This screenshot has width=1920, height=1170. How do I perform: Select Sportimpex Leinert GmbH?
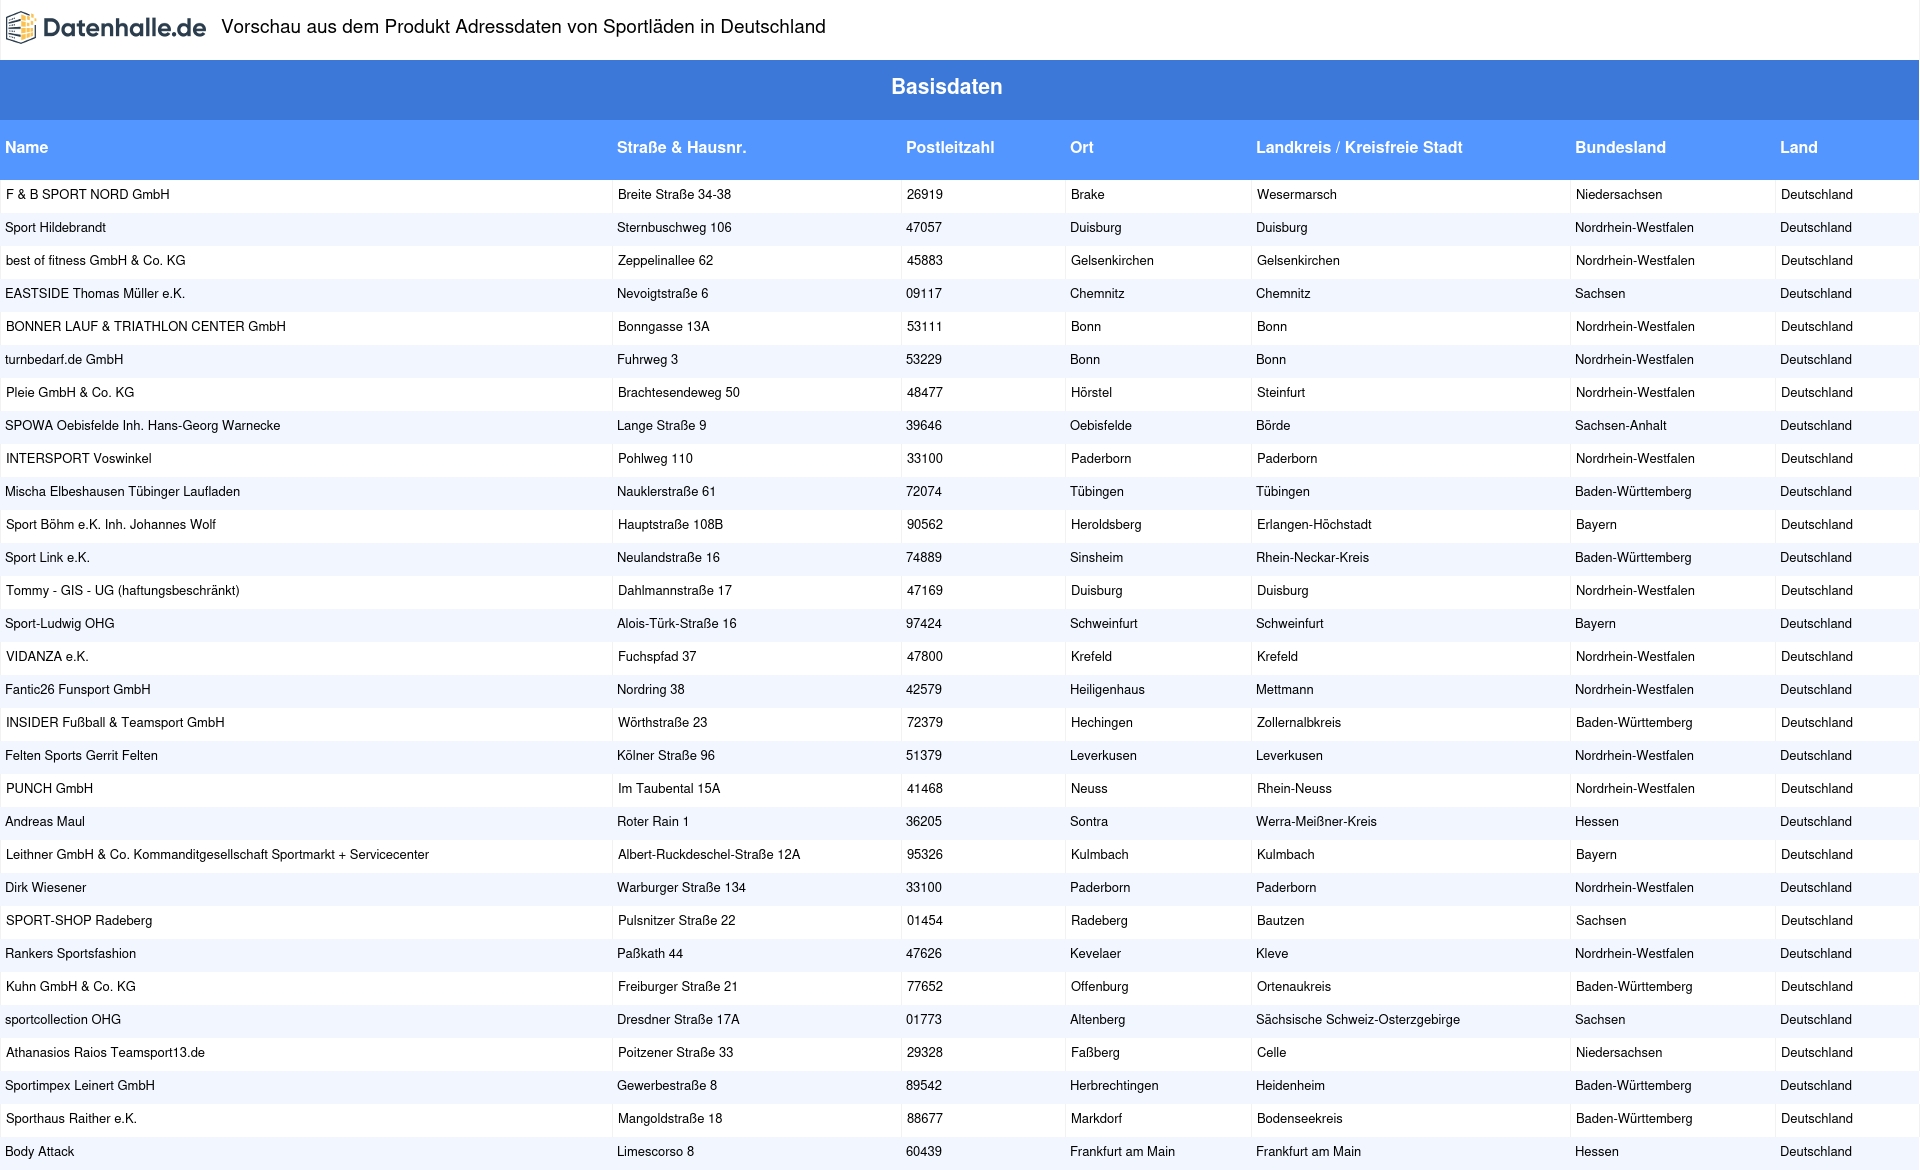click(x=80, y=1085)
